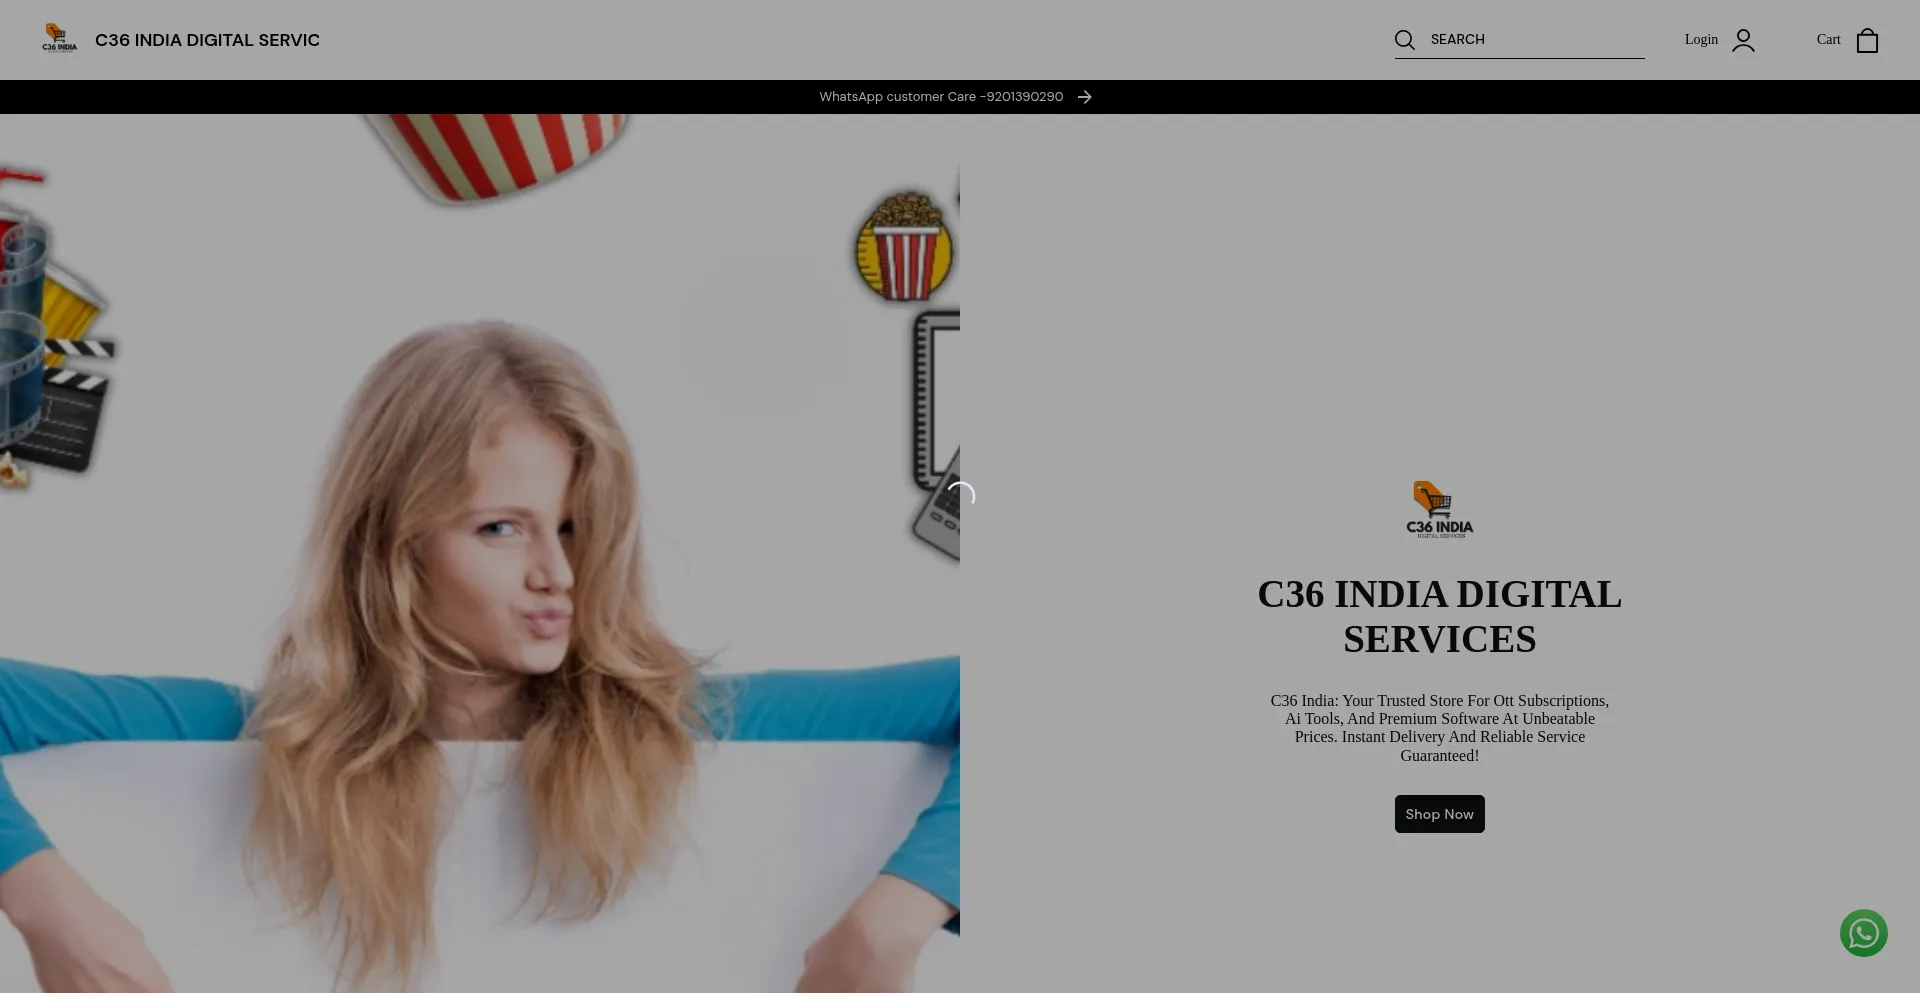Screen dimensions: 1920x993
Task: Click the search magnifier icon
Action: click(1405, 40)
